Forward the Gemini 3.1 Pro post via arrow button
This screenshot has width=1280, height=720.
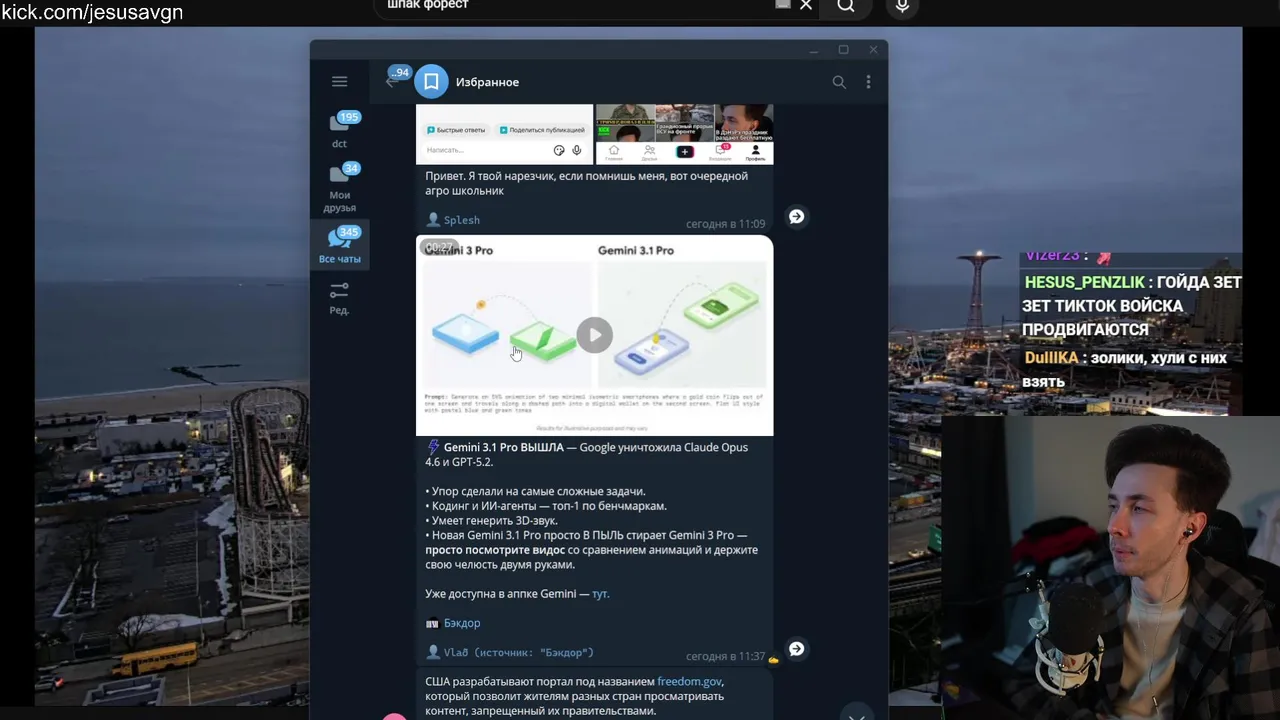point(796,649)
